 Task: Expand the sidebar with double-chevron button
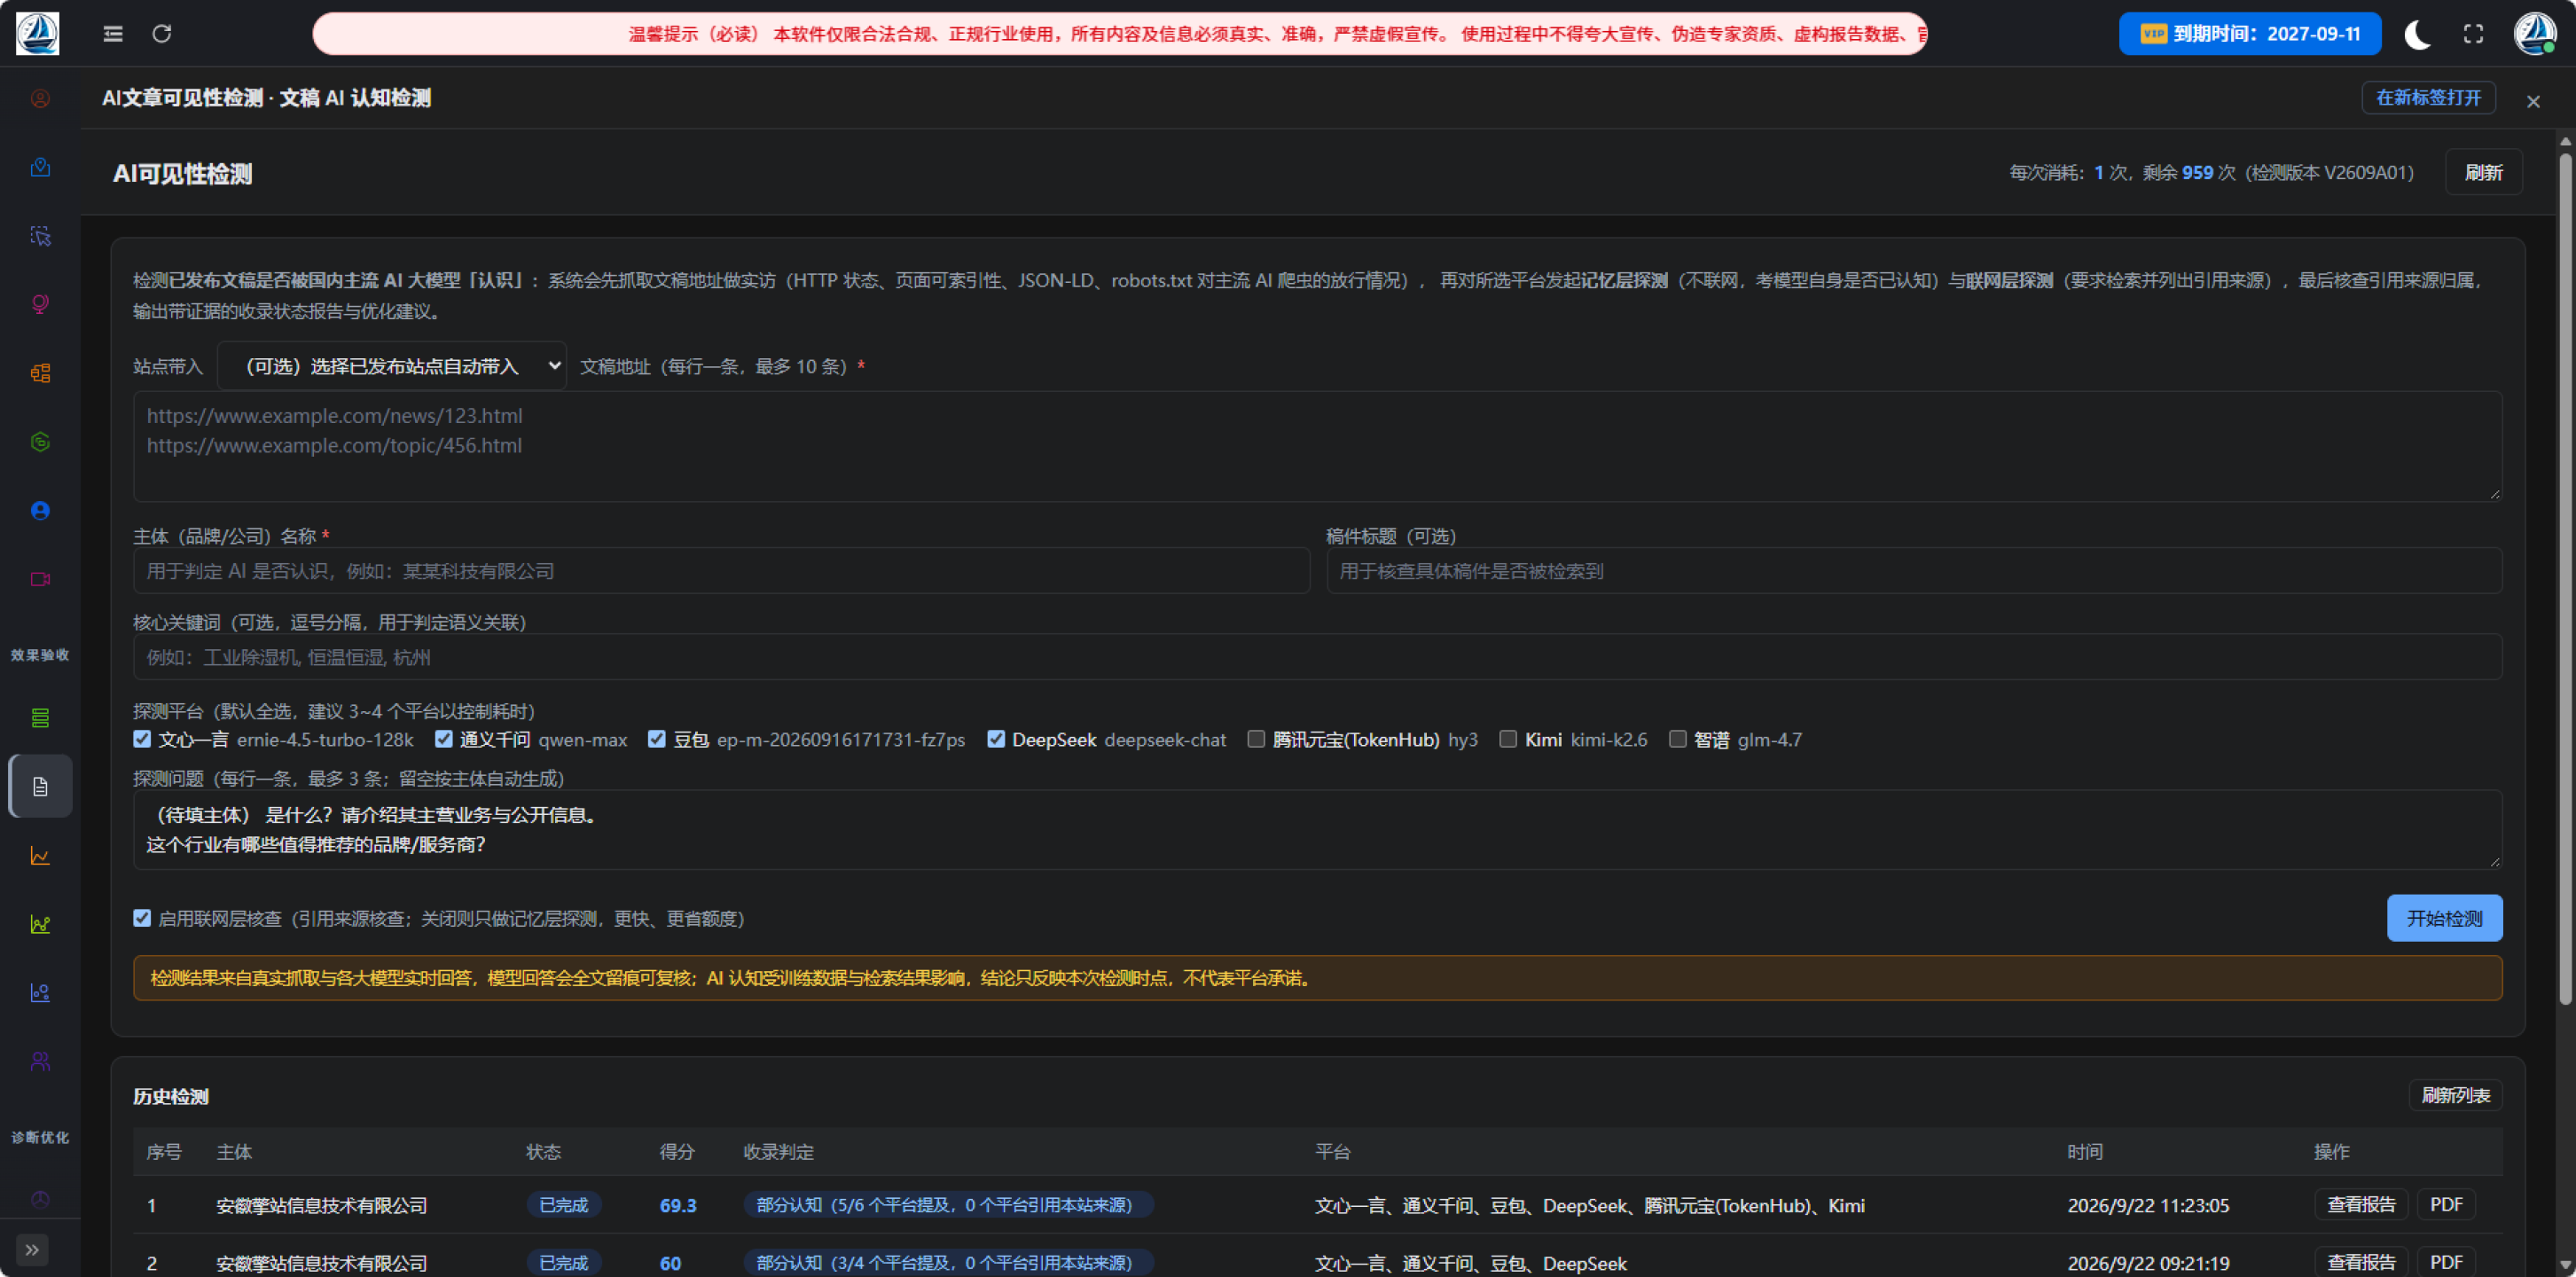(32, 1249)
